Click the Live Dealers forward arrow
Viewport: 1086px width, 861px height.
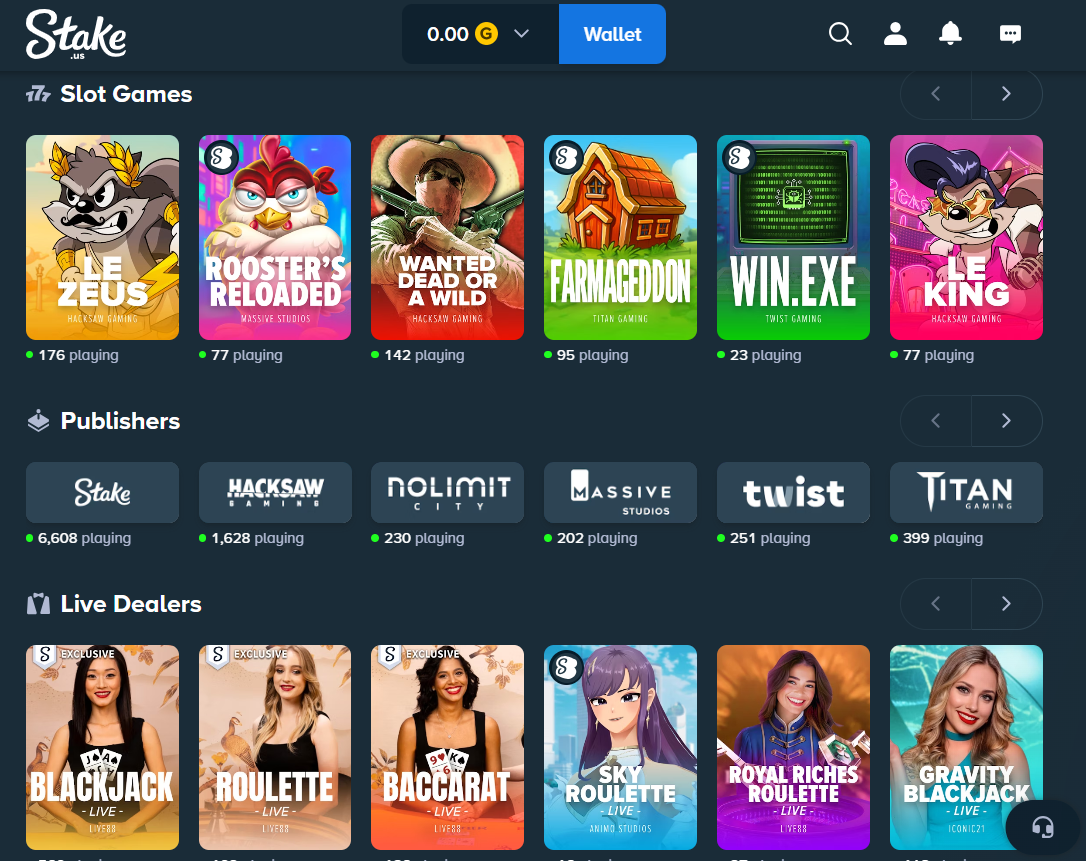click(1007, 603)
